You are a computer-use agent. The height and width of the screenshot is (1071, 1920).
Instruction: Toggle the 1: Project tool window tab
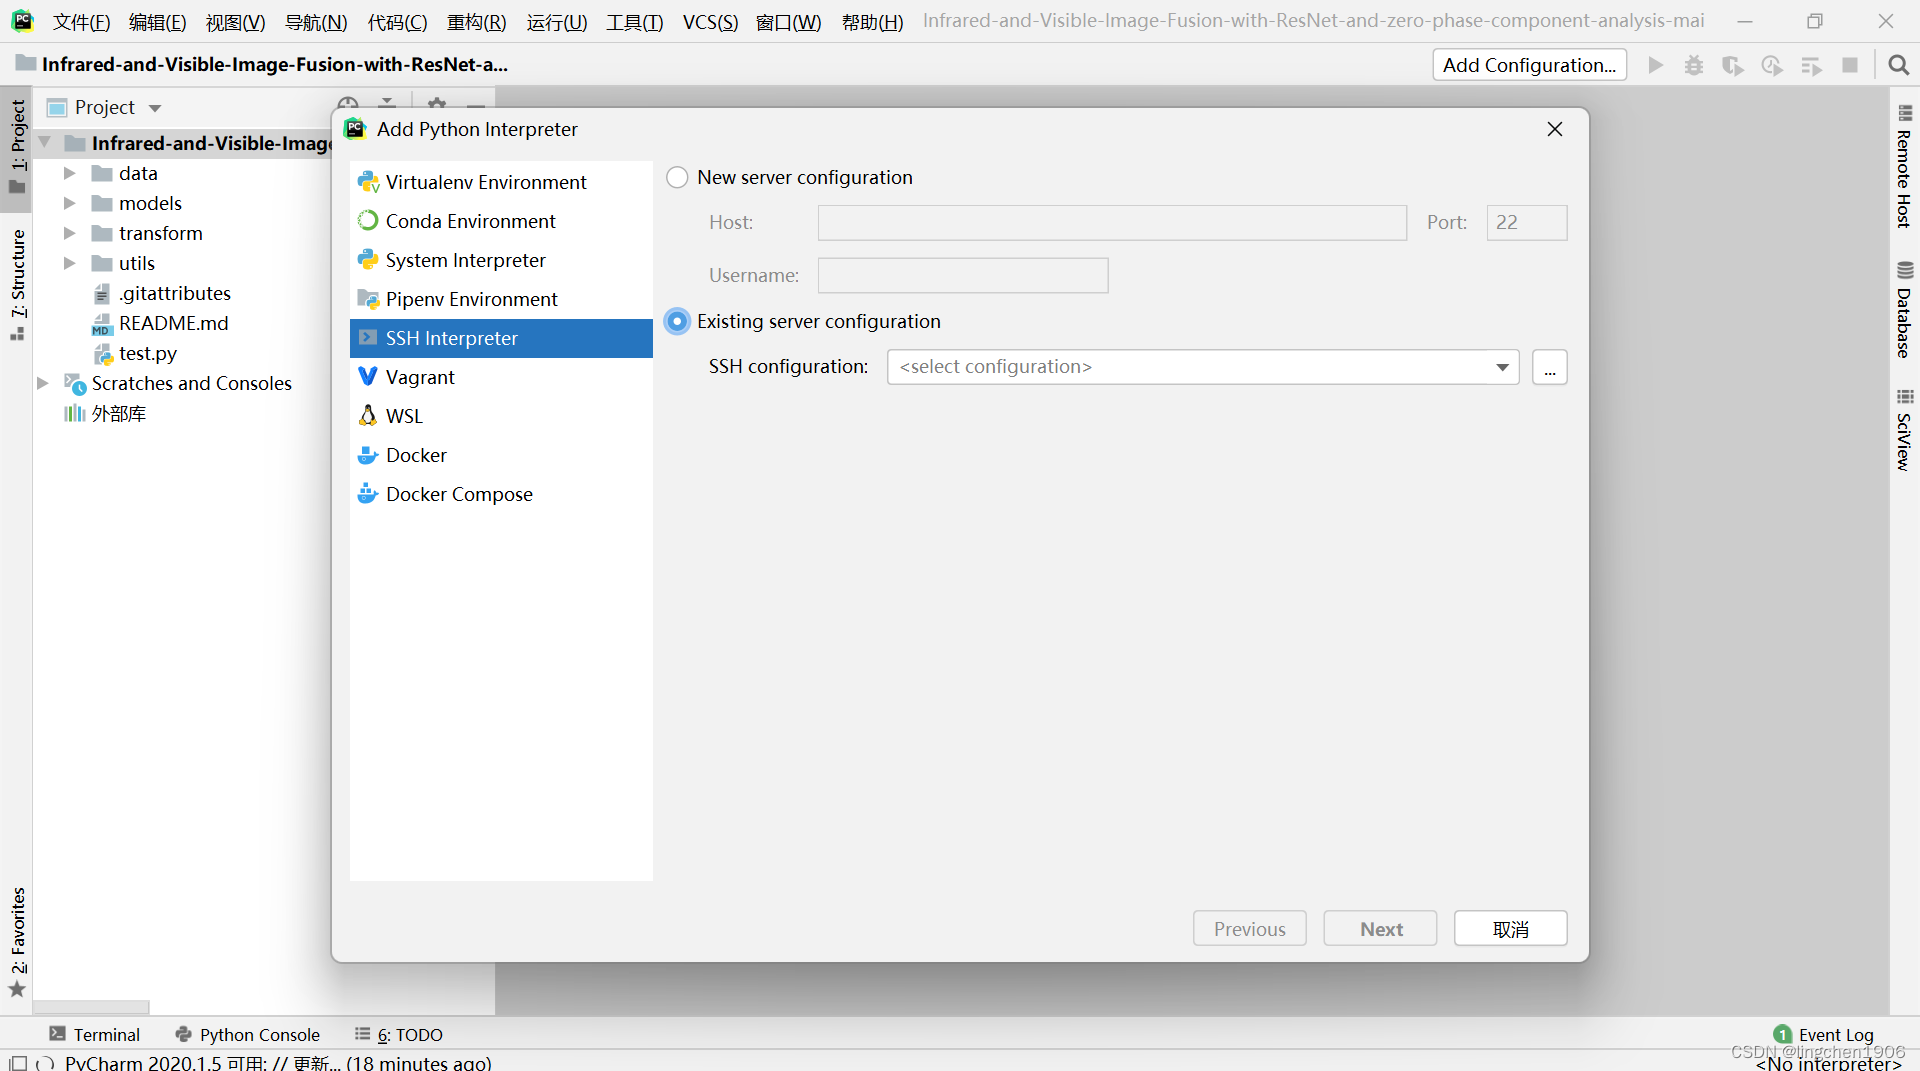pos(17,147)
